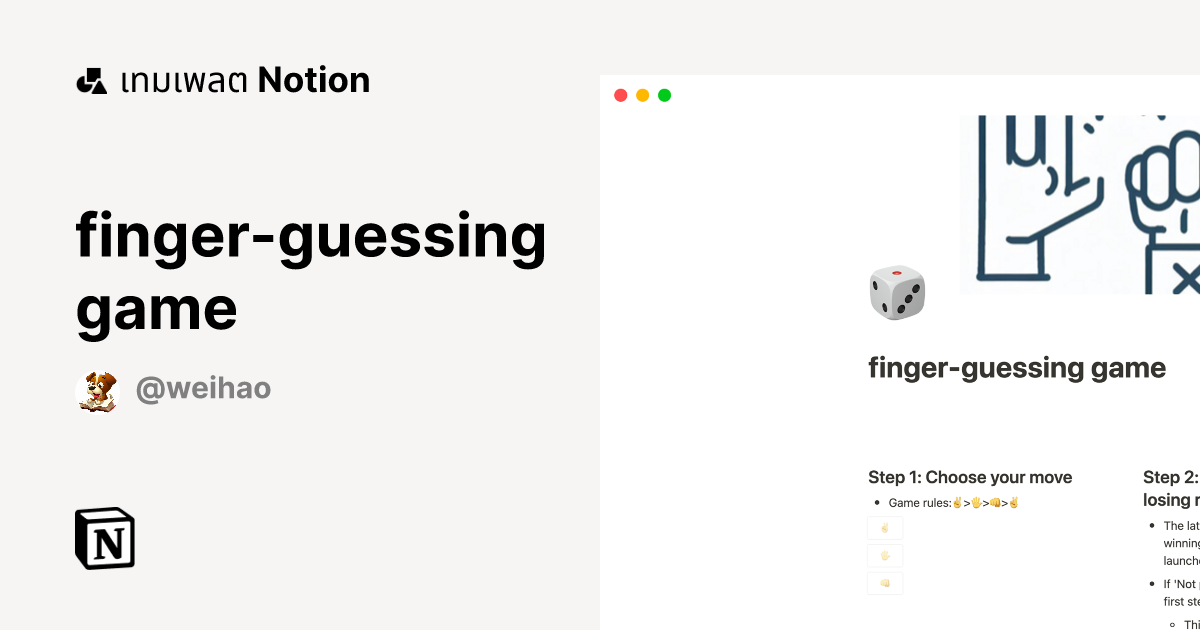Image resolution: width=1200 pixels, height=630 pixels.
Task: Click the scissors move button
Action: tap(885, 528)
